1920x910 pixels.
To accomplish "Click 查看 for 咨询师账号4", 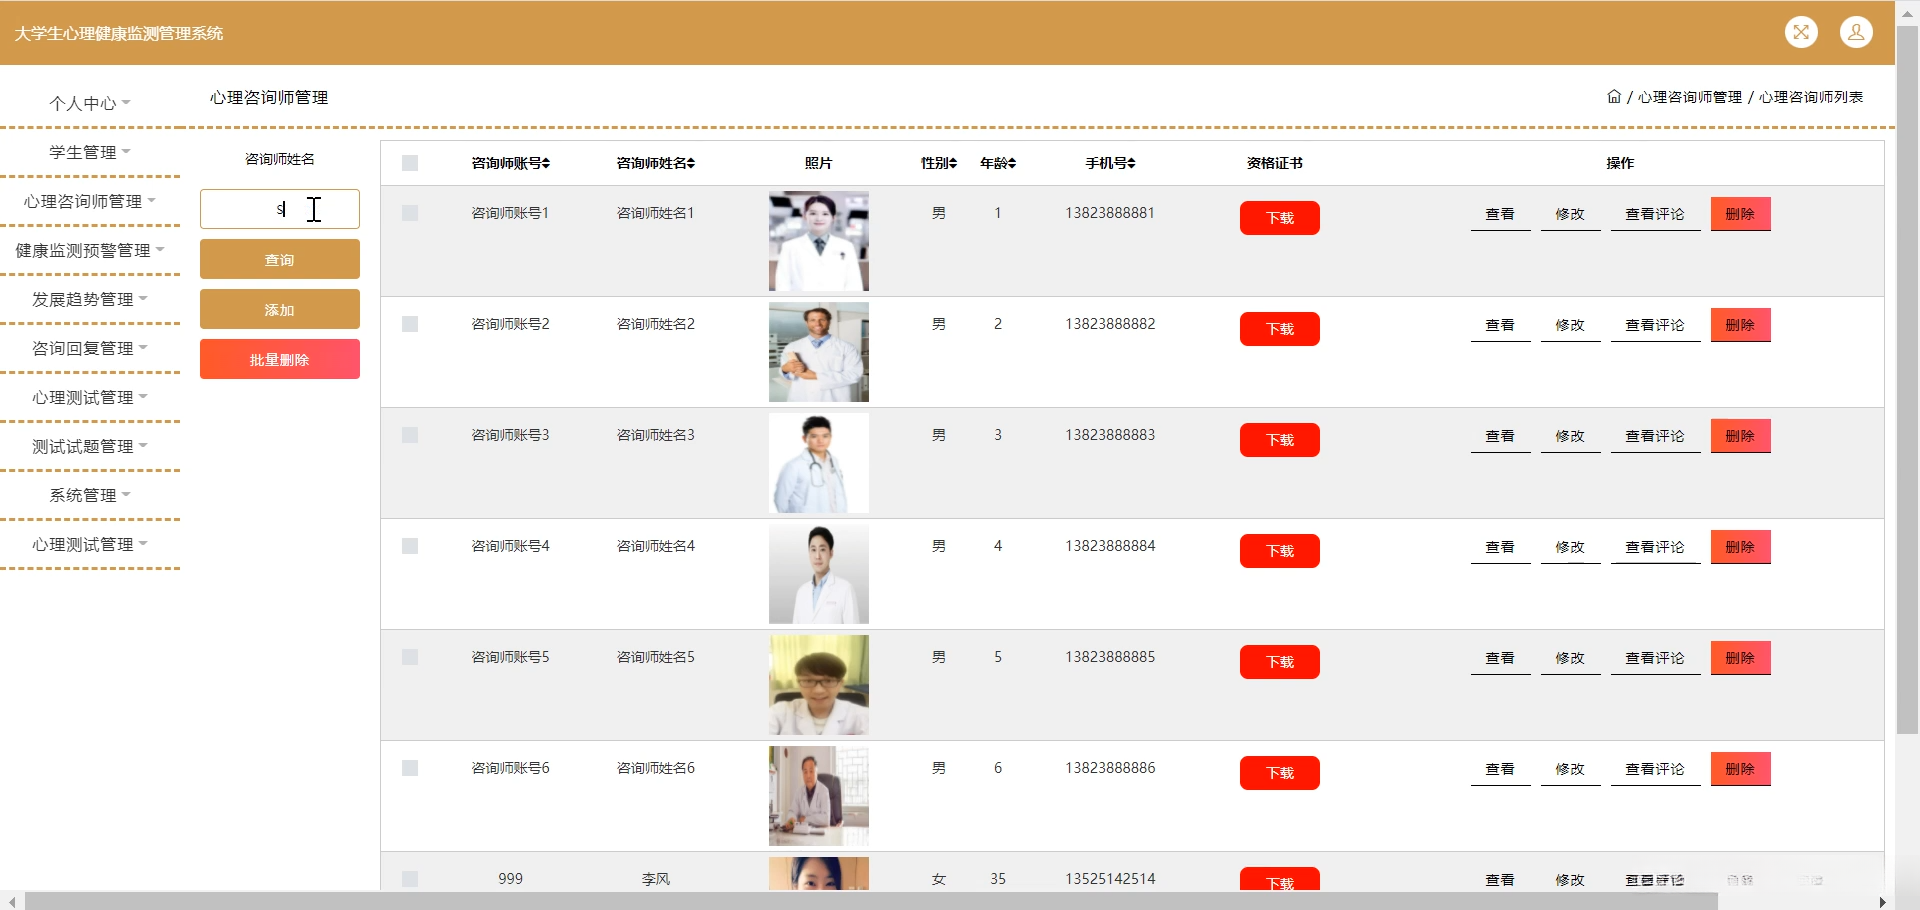I will [1500, 547].
